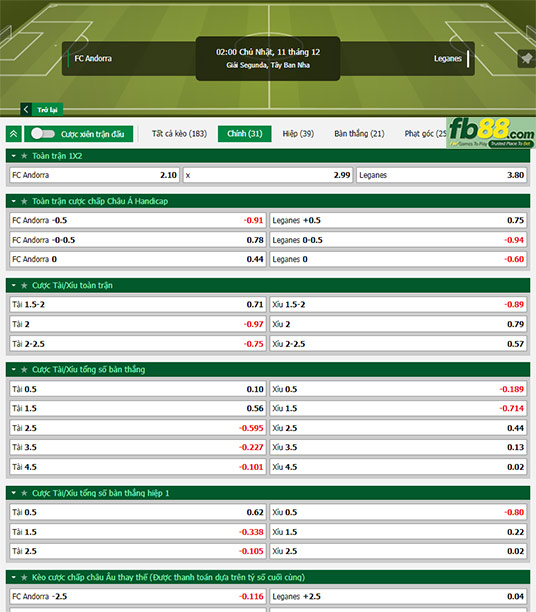Screen dimensions: 536x612
Task: Switch to the Hiệp (39) tab
Action: coord(298,134)
